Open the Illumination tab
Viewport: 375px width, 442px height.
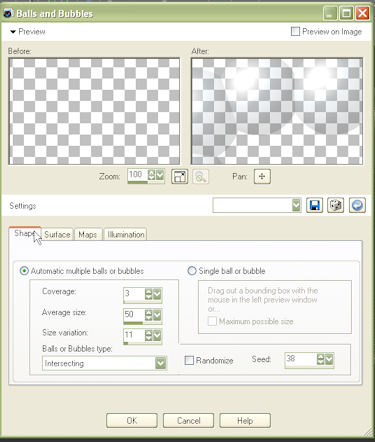(x=126, y=234)
